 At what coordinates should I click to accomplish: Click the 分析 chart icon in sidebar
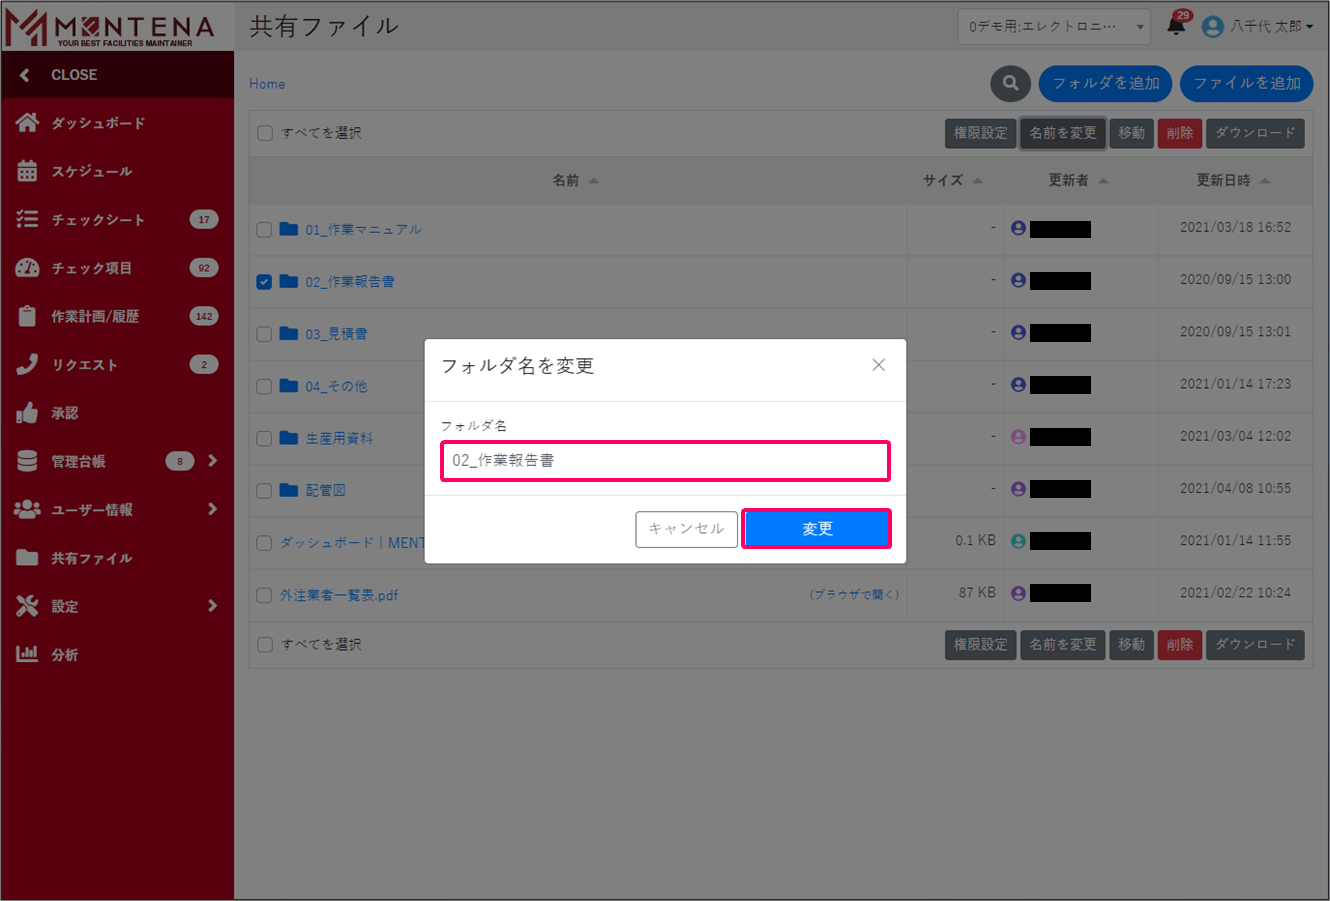click(x=27, y=655)
